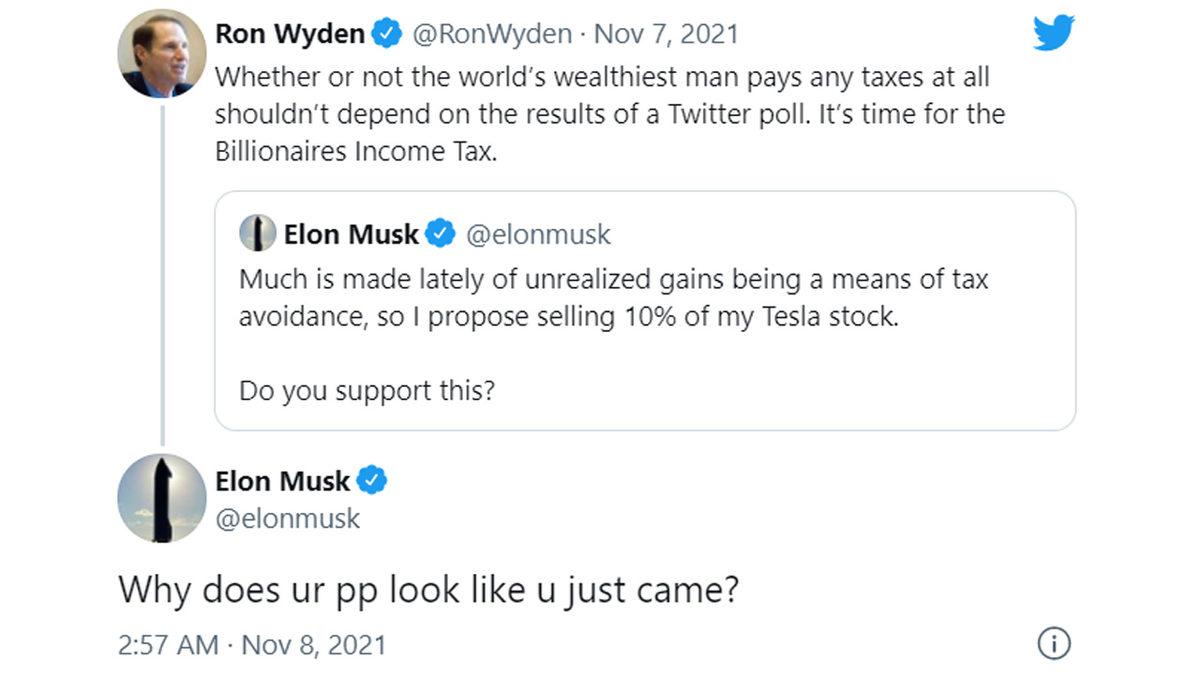Open the @RonWyden handle
Screen dimensions: 1200x675
(x=490, y=32)
